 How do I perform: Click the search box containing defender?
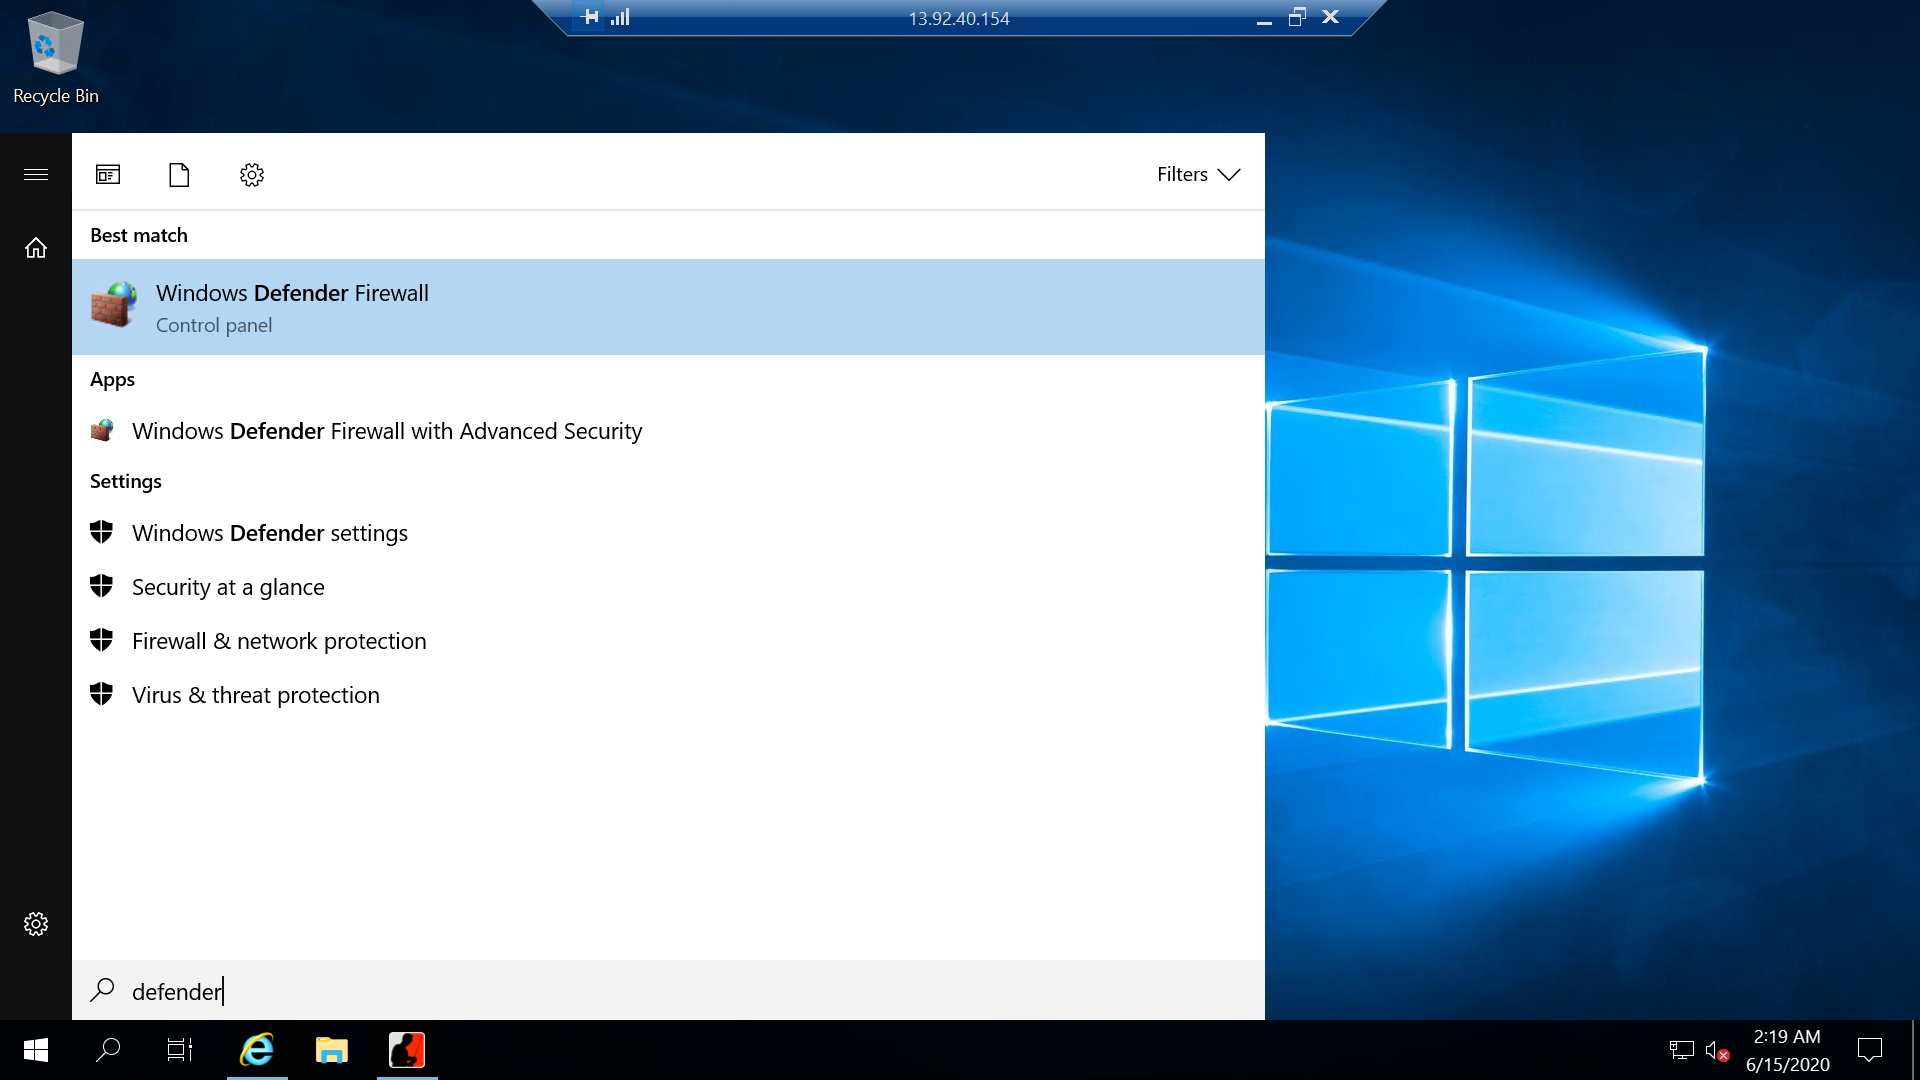tap(668, 990)
